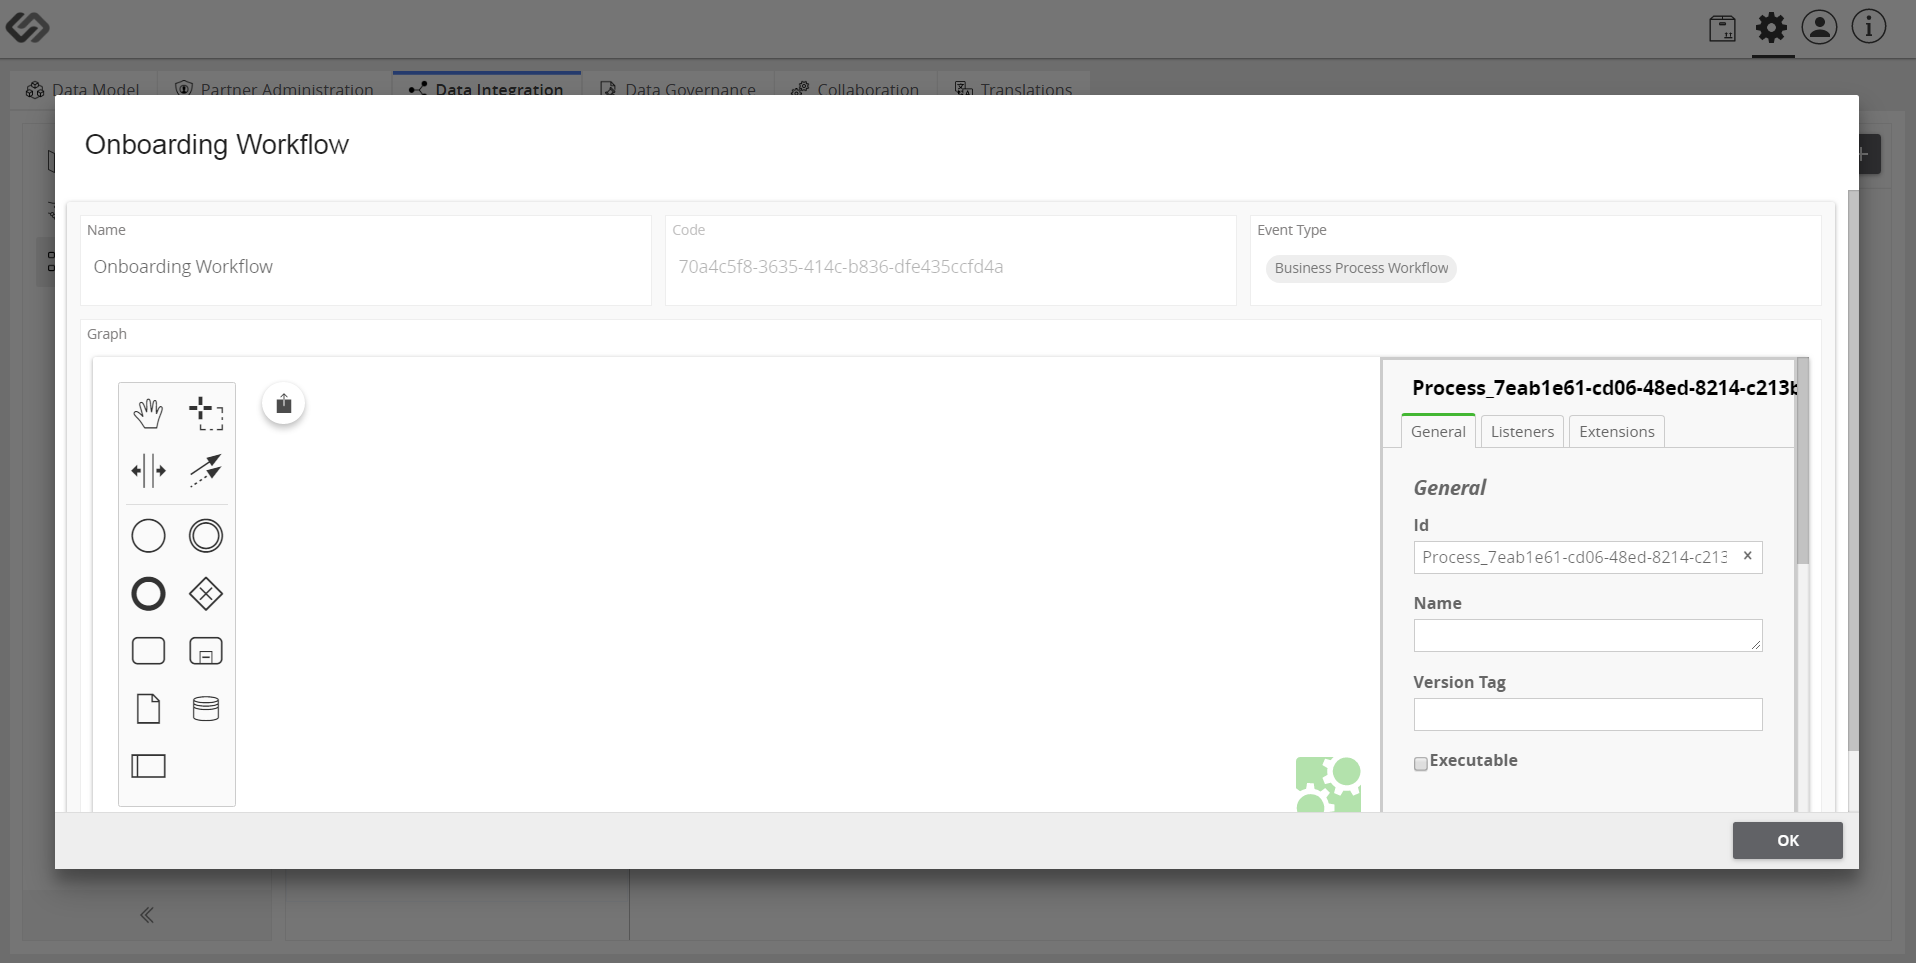
Task: Click the Code field value
Action: (x=841, y=267)
